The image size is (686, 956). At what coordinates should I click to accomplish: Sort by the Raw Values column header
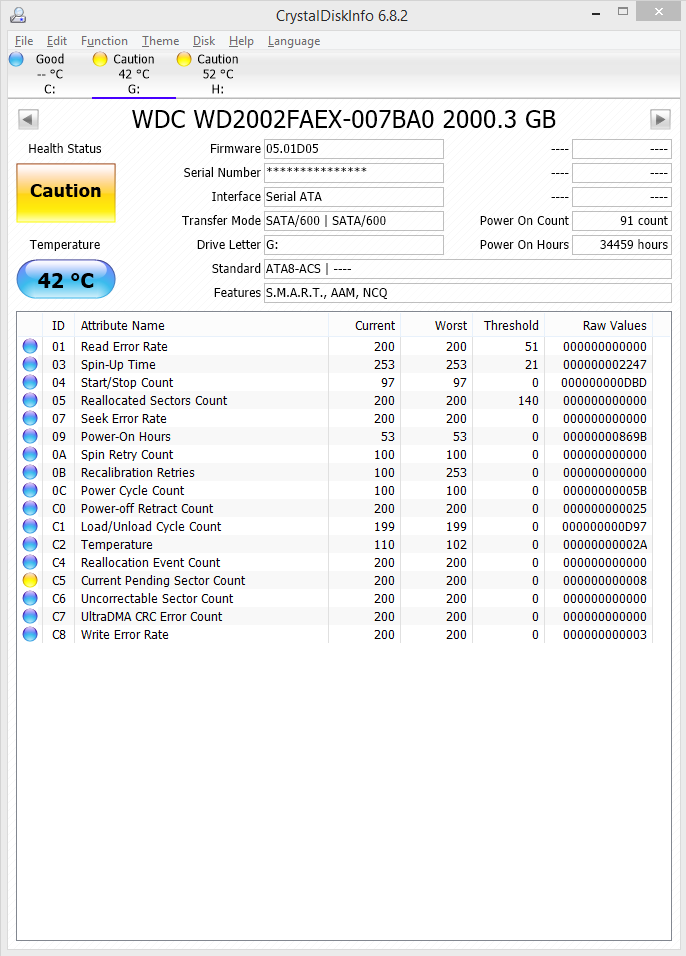614,326
